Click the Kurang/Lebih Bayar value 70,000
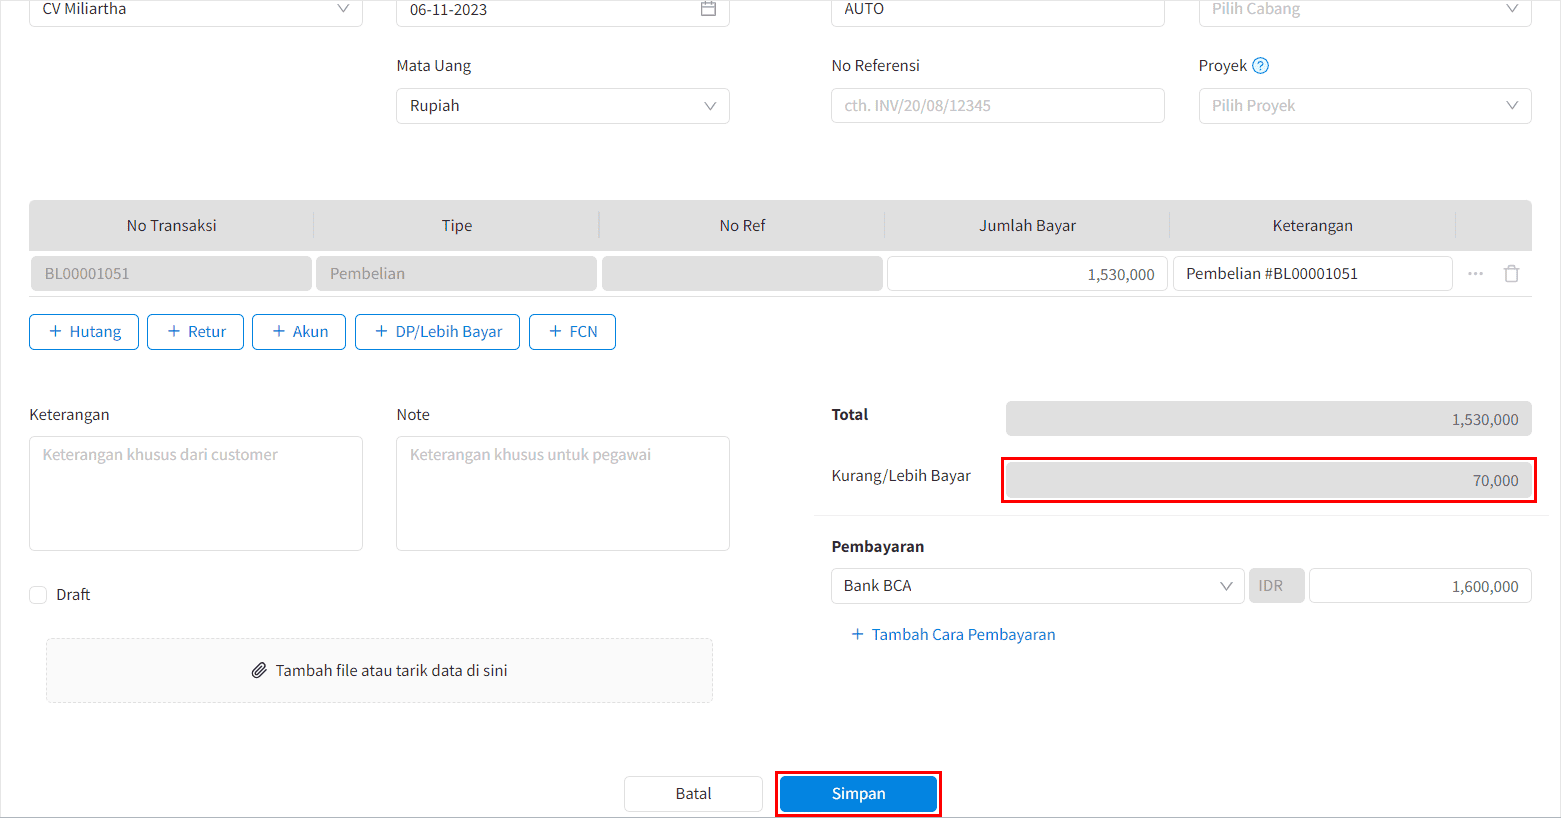The height and width of the screenshot is (818, 1561). (1269, 480)
